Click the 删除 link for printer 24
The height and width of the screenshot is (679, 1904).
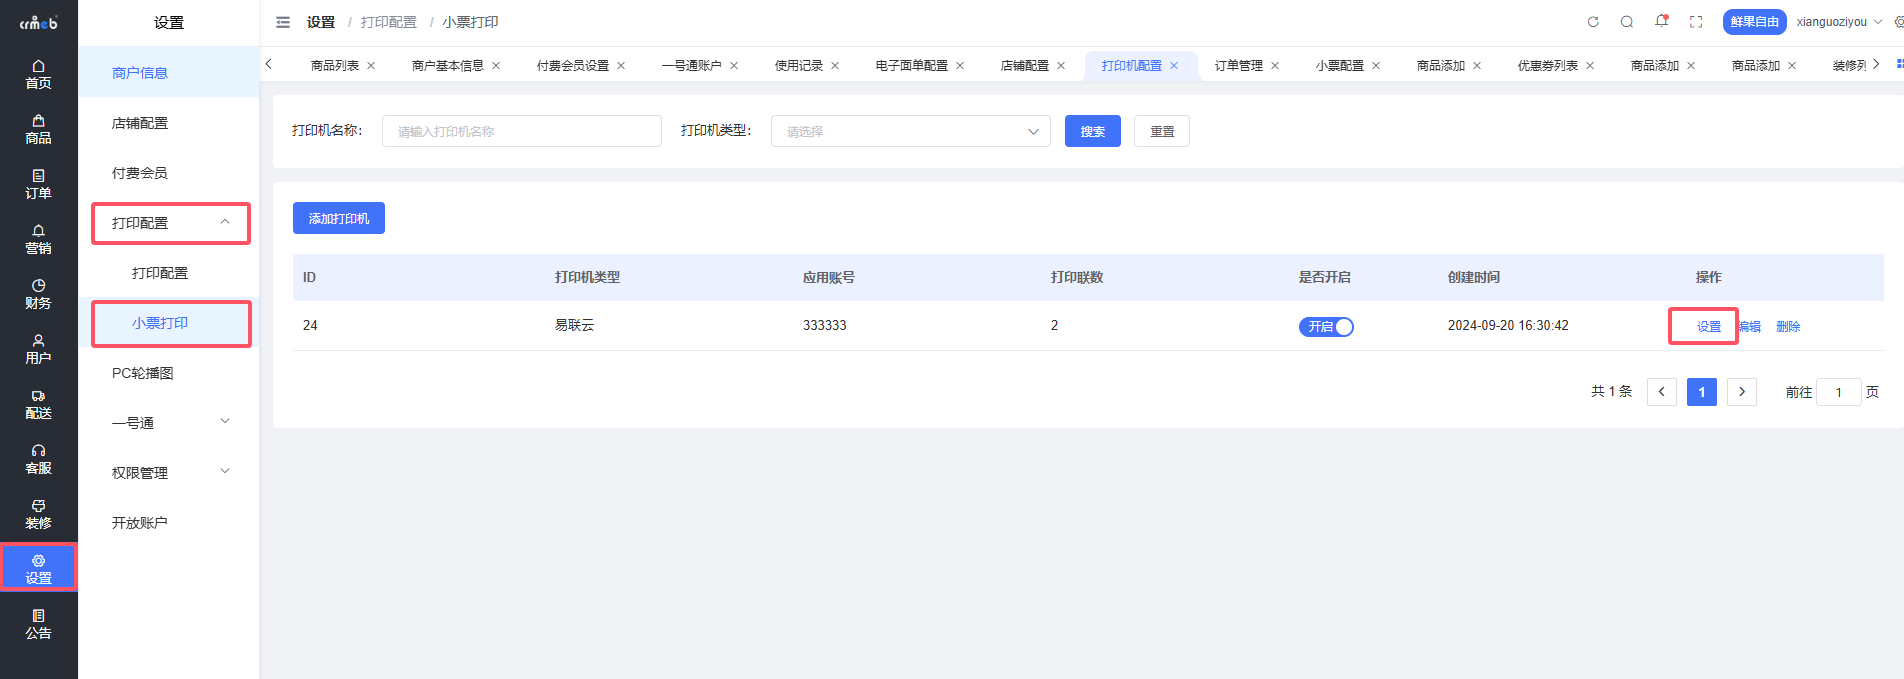pos(1788,327)
